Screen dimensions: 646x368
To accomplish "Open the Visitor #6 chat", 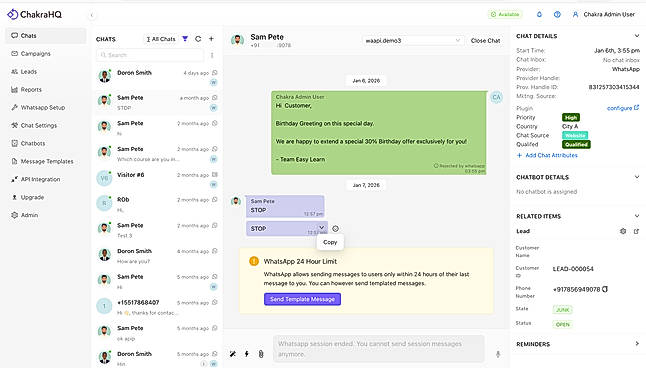I will pos(157,179).
